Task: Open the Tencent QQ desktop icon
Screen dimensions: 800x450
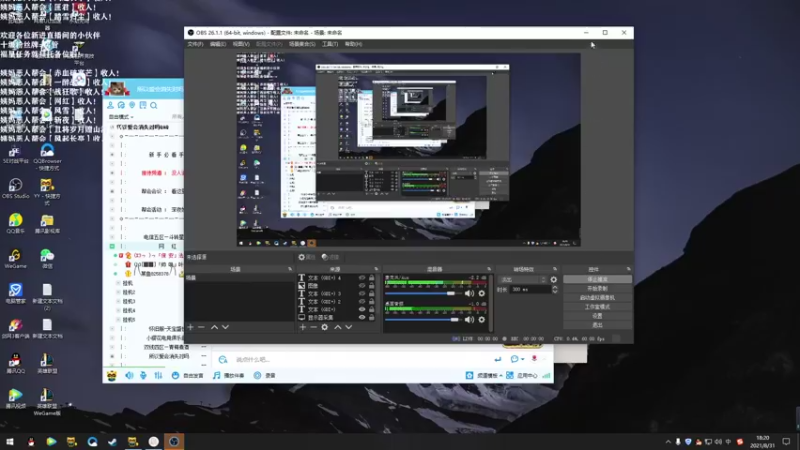Action: (x=15, y=363)
